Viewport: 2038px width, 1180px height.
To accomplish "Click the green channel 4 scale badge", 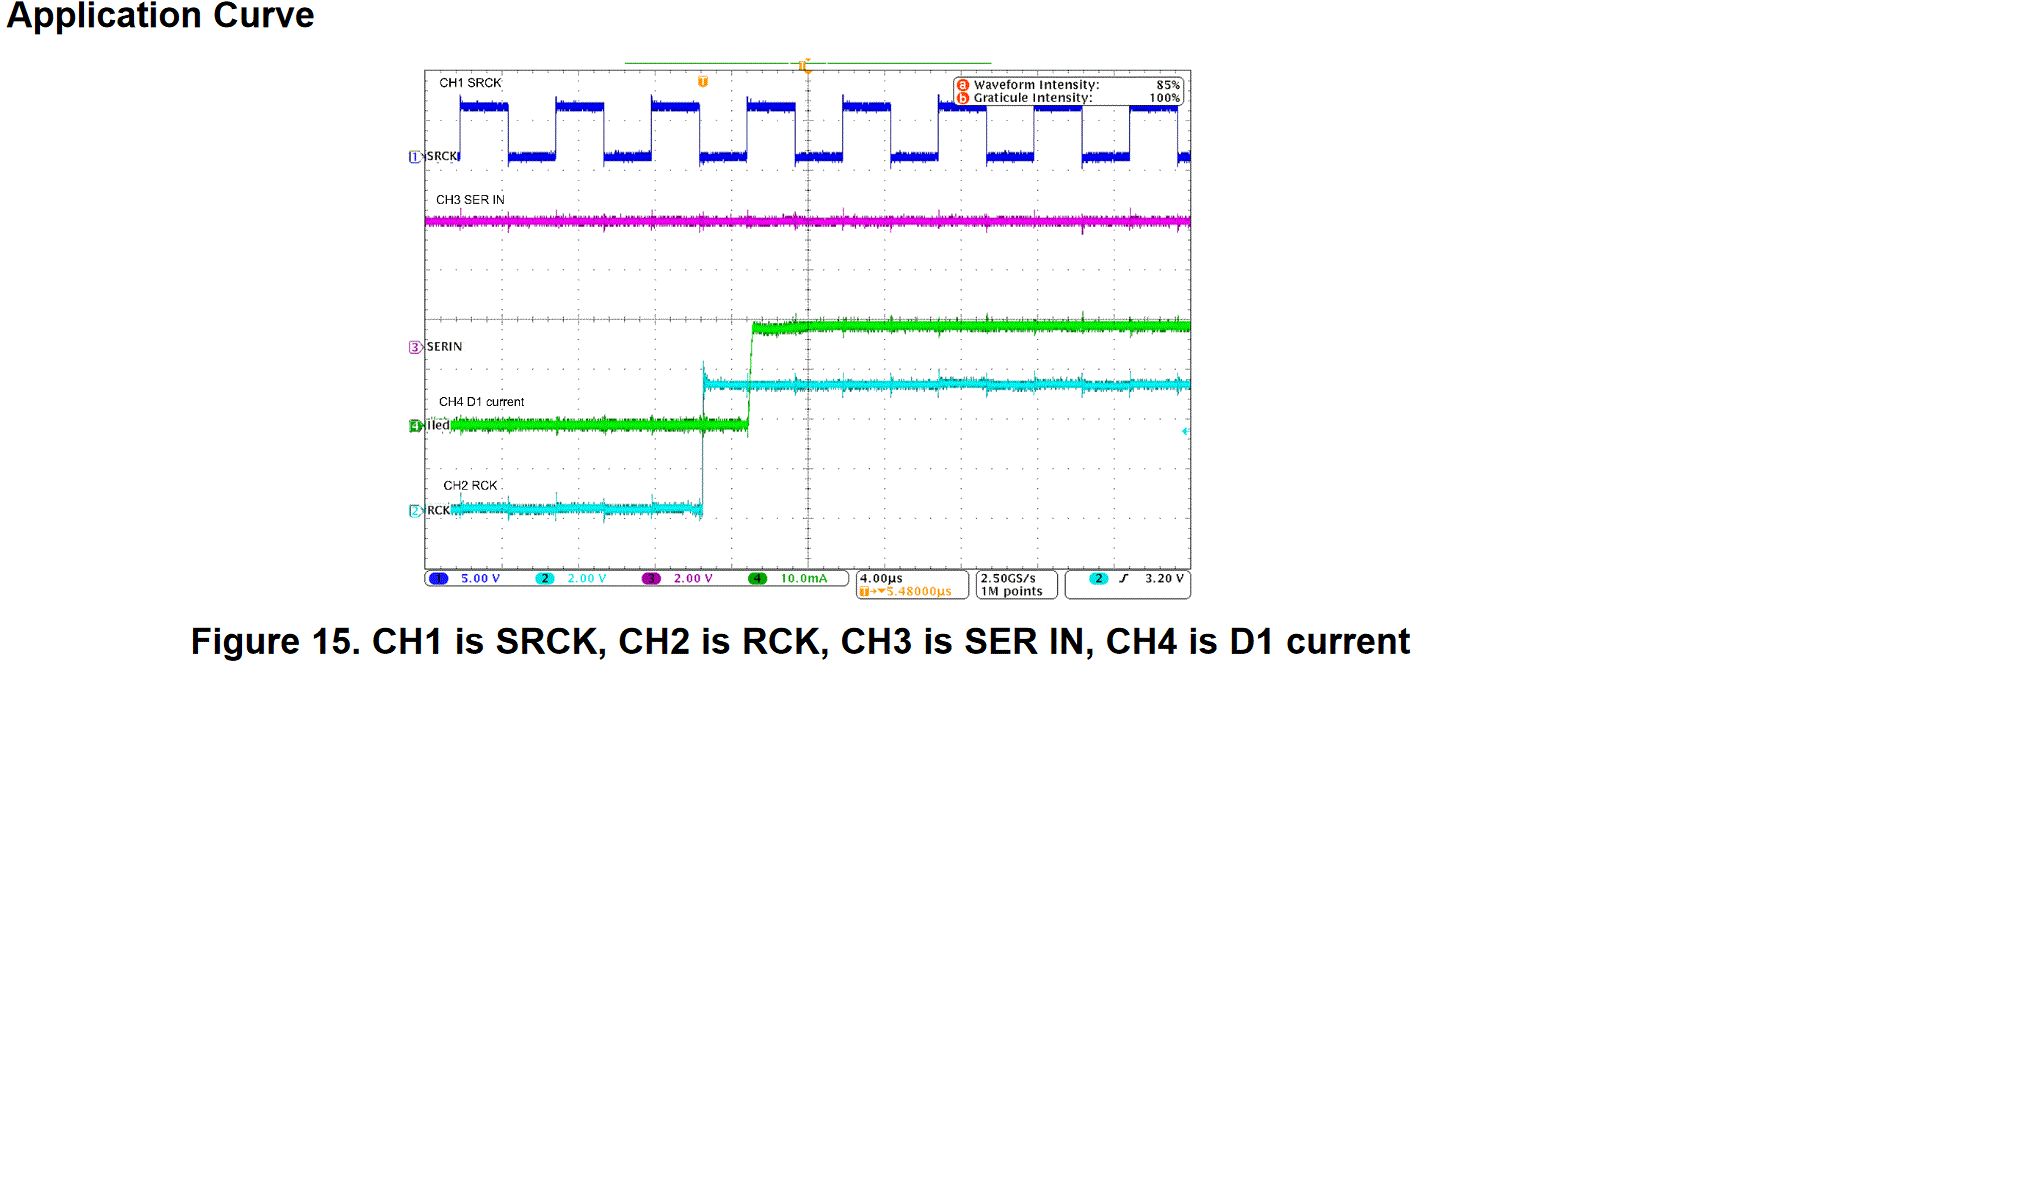I will coord(757,579).
